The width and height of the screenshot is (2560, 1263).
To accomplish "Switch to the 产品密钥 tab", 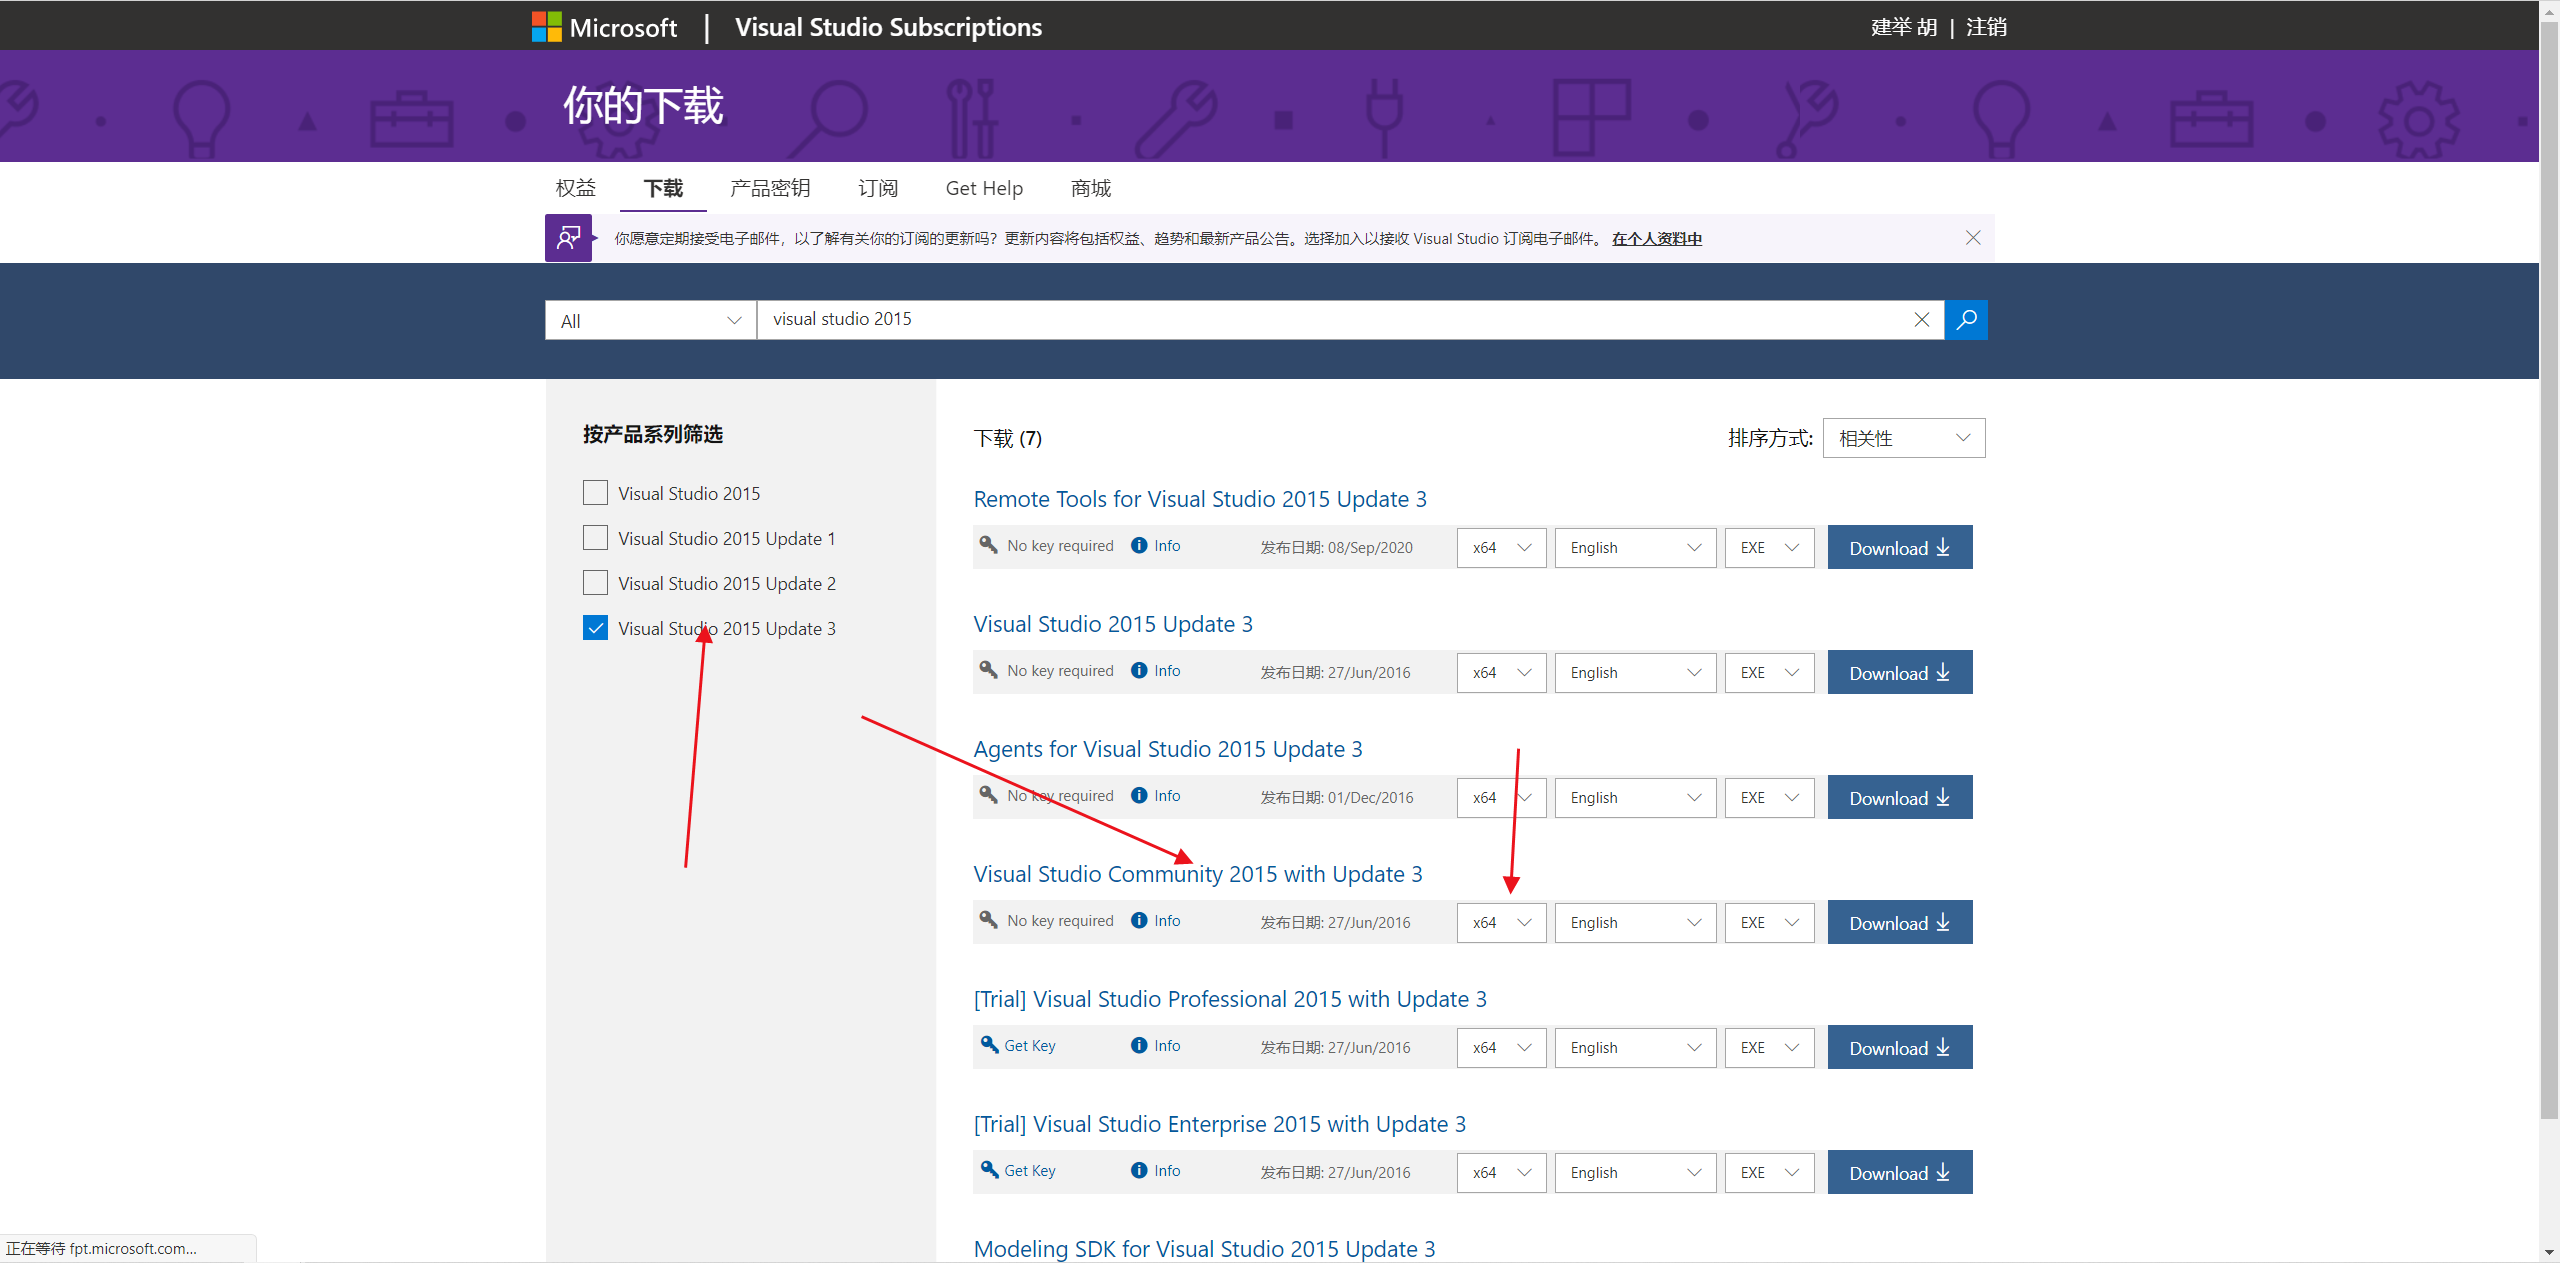I will coord(769,188).
